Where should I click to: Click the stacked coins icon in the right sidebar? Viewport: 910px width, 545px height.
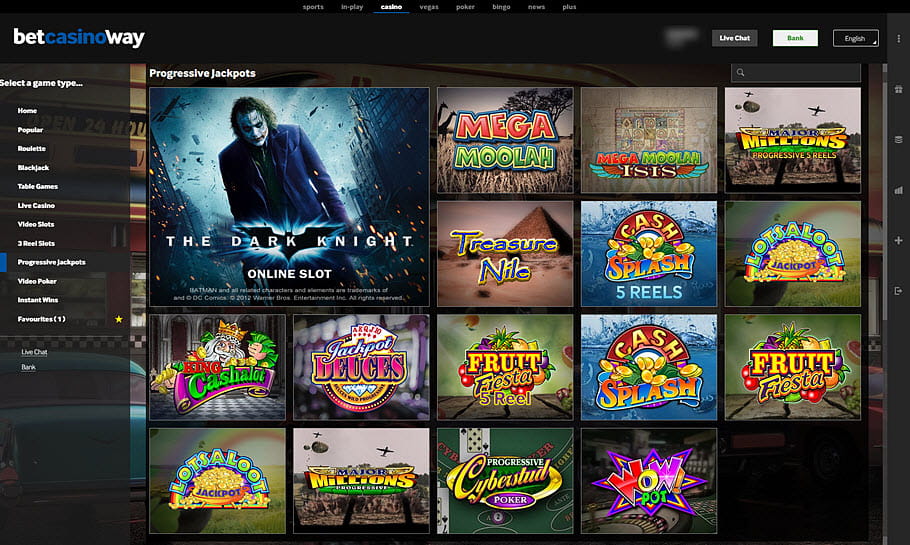898,139
